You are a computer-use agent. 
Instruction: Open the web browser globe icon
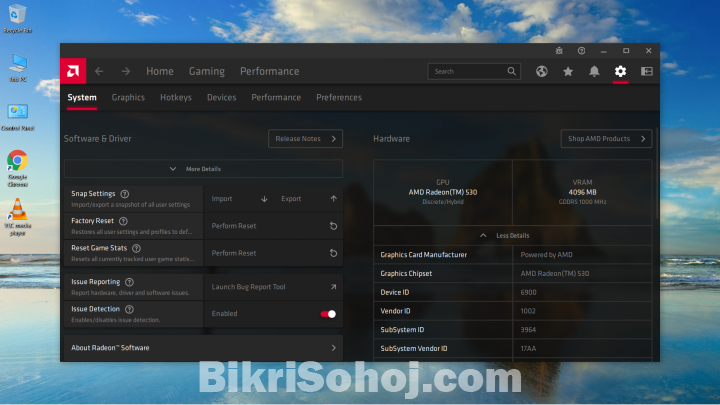pos(542,71)
